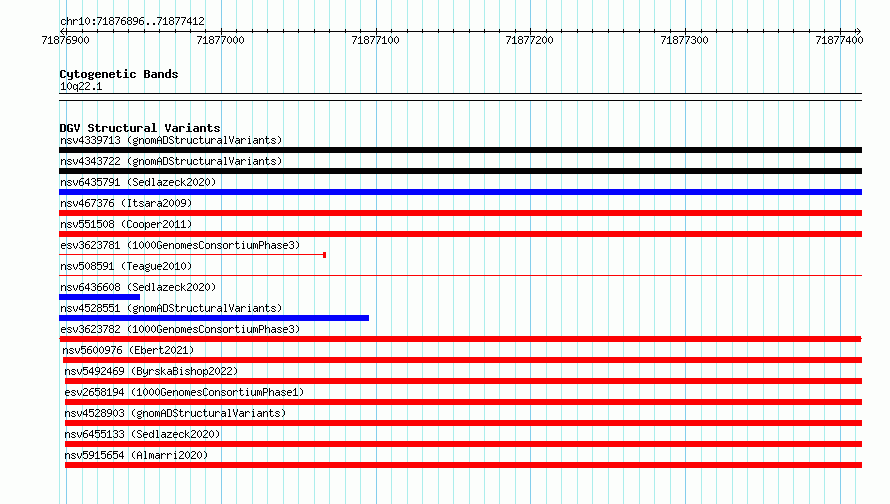890x504 pixels.
Task: Click the right arrow end of ruler
Action: tap(859, 31)
